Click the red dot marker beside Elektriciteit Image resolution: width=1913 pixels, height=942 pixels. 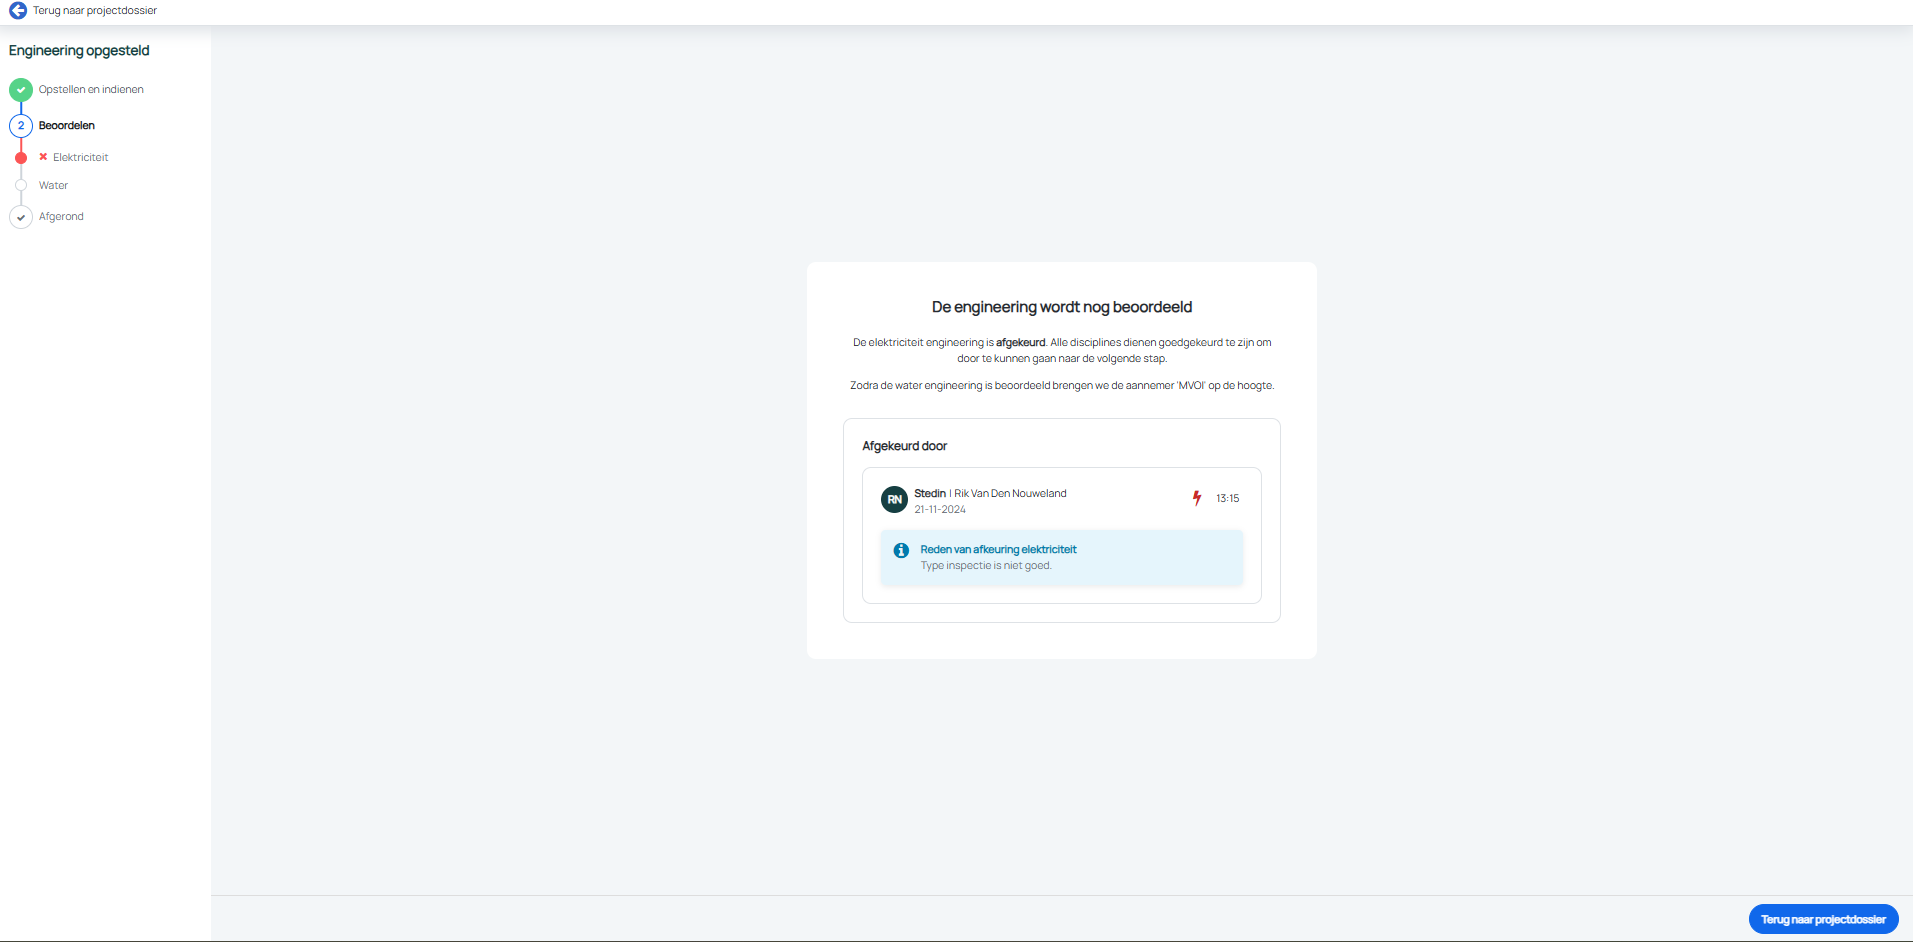pos(21,158)
